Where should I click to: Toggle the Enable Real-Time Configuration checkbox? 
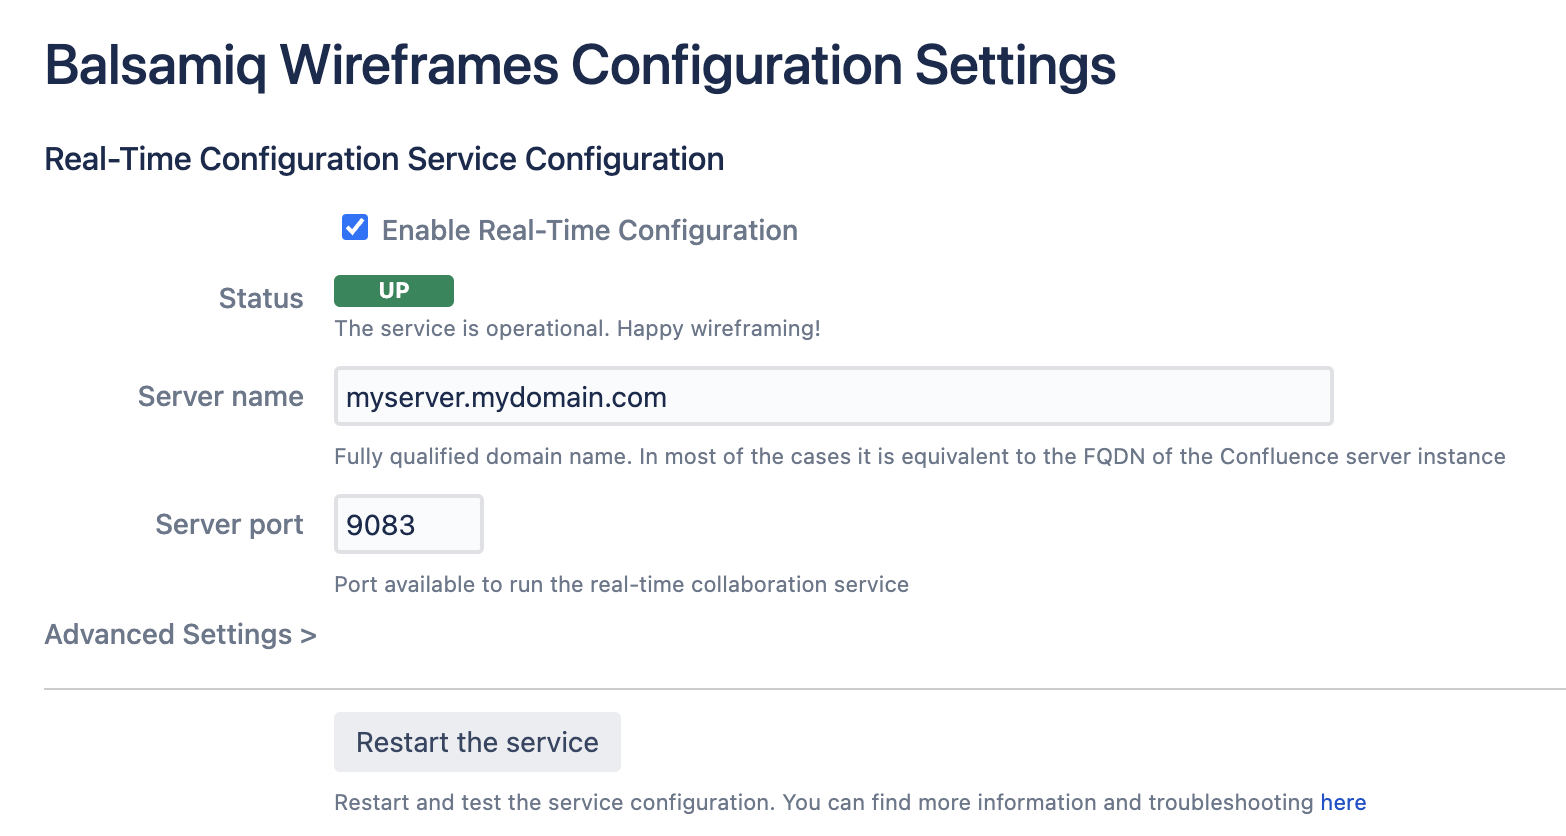pyautogui.click(x=355, y=228)
